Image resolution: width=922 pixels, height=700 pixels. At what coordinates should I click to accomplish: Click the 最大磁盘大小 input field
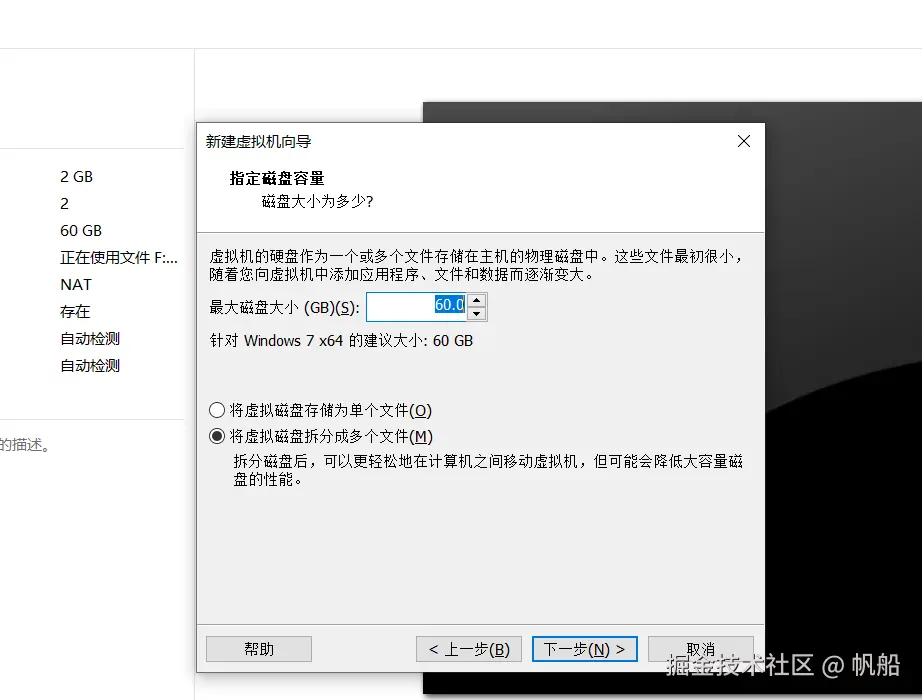[416, 306]
